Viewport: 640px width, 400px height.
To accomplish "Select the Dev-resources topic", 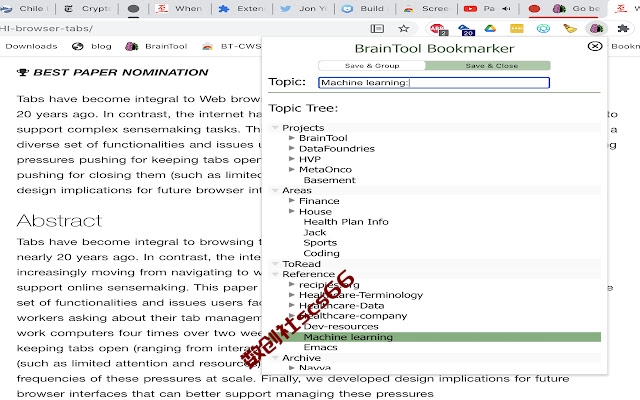I will click(341, 327).
